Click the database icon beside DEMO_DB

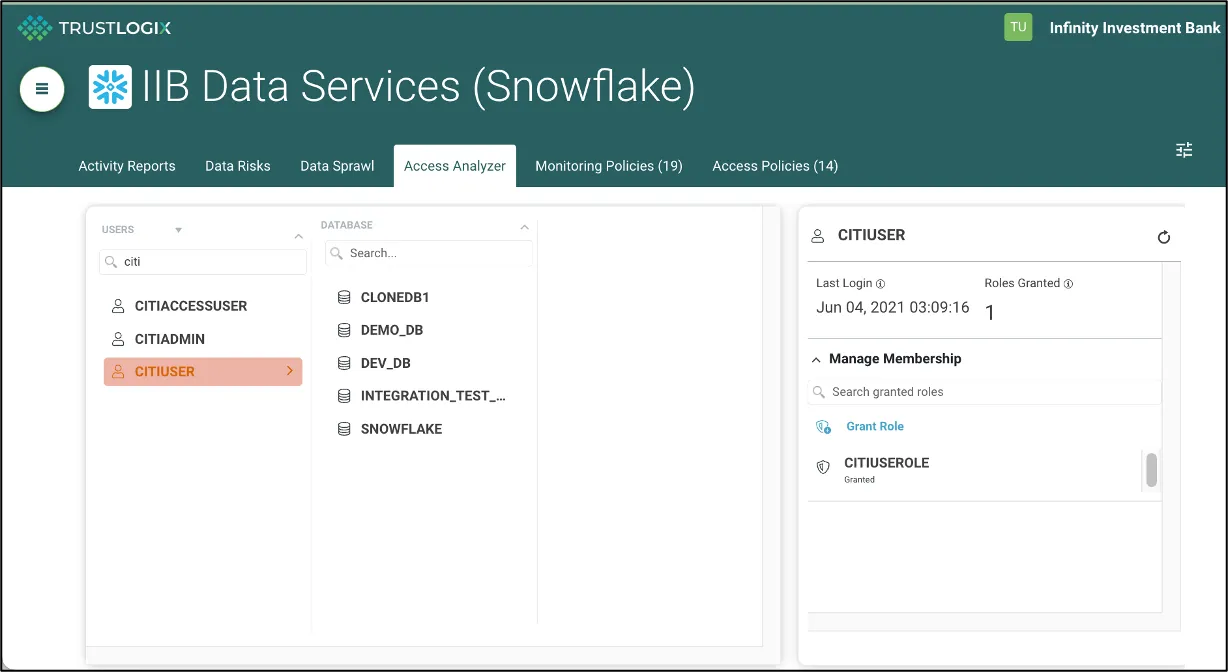point(343,329)
